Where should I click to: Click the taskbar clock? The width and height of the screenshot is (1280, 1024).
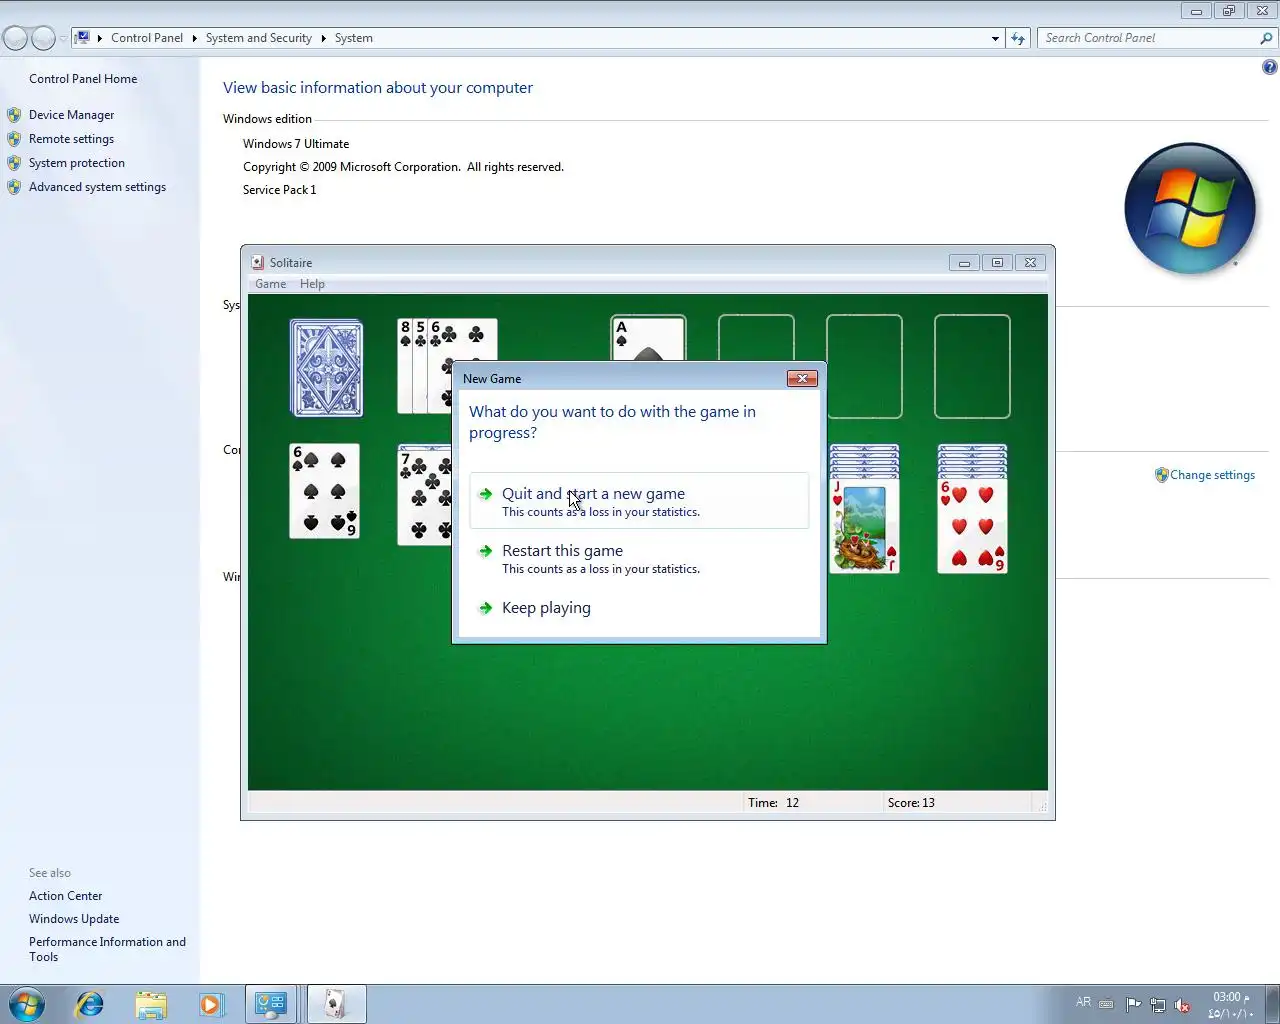[x=1229, y=1004]
